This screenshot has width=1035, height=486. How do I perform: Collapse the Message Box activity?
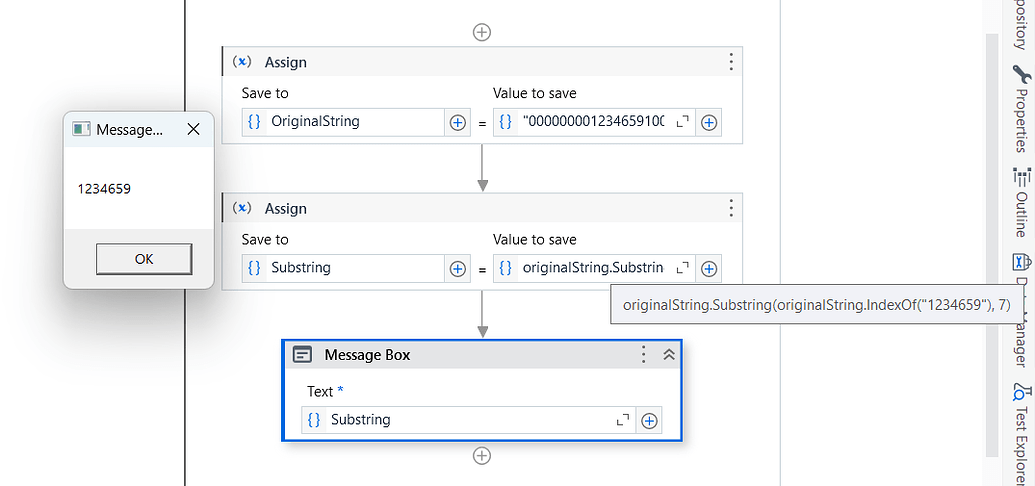click(x=669, y=355)
